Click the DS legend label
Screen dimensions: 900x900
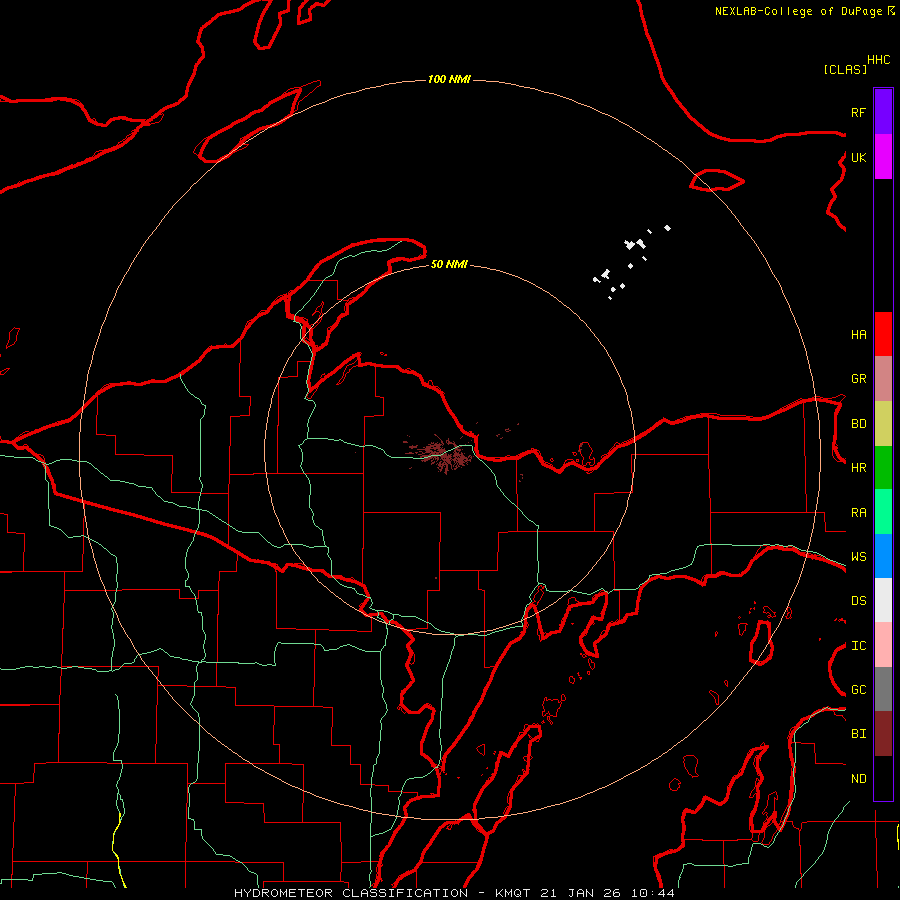click(x=858, y=601)
